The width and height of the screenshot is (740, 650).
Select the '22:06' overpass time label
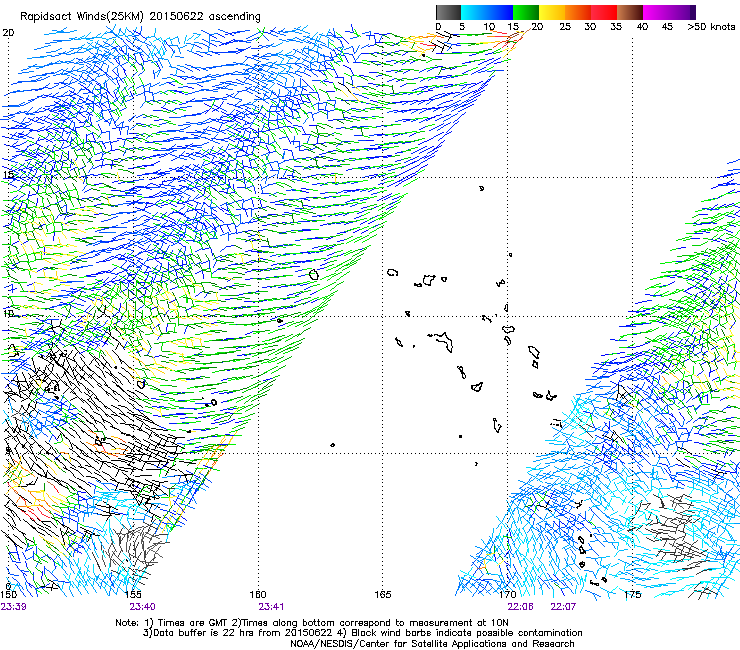521,607
